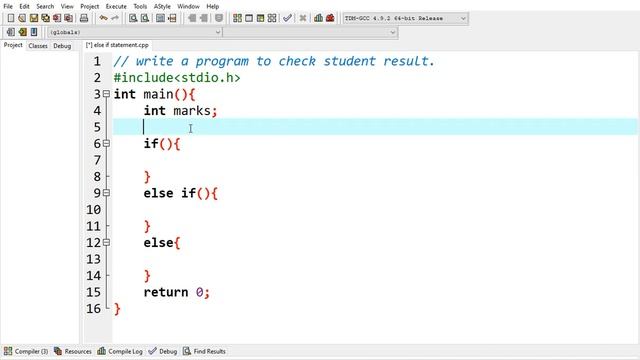Open the (globals) scope dropdown

(134, 32)
